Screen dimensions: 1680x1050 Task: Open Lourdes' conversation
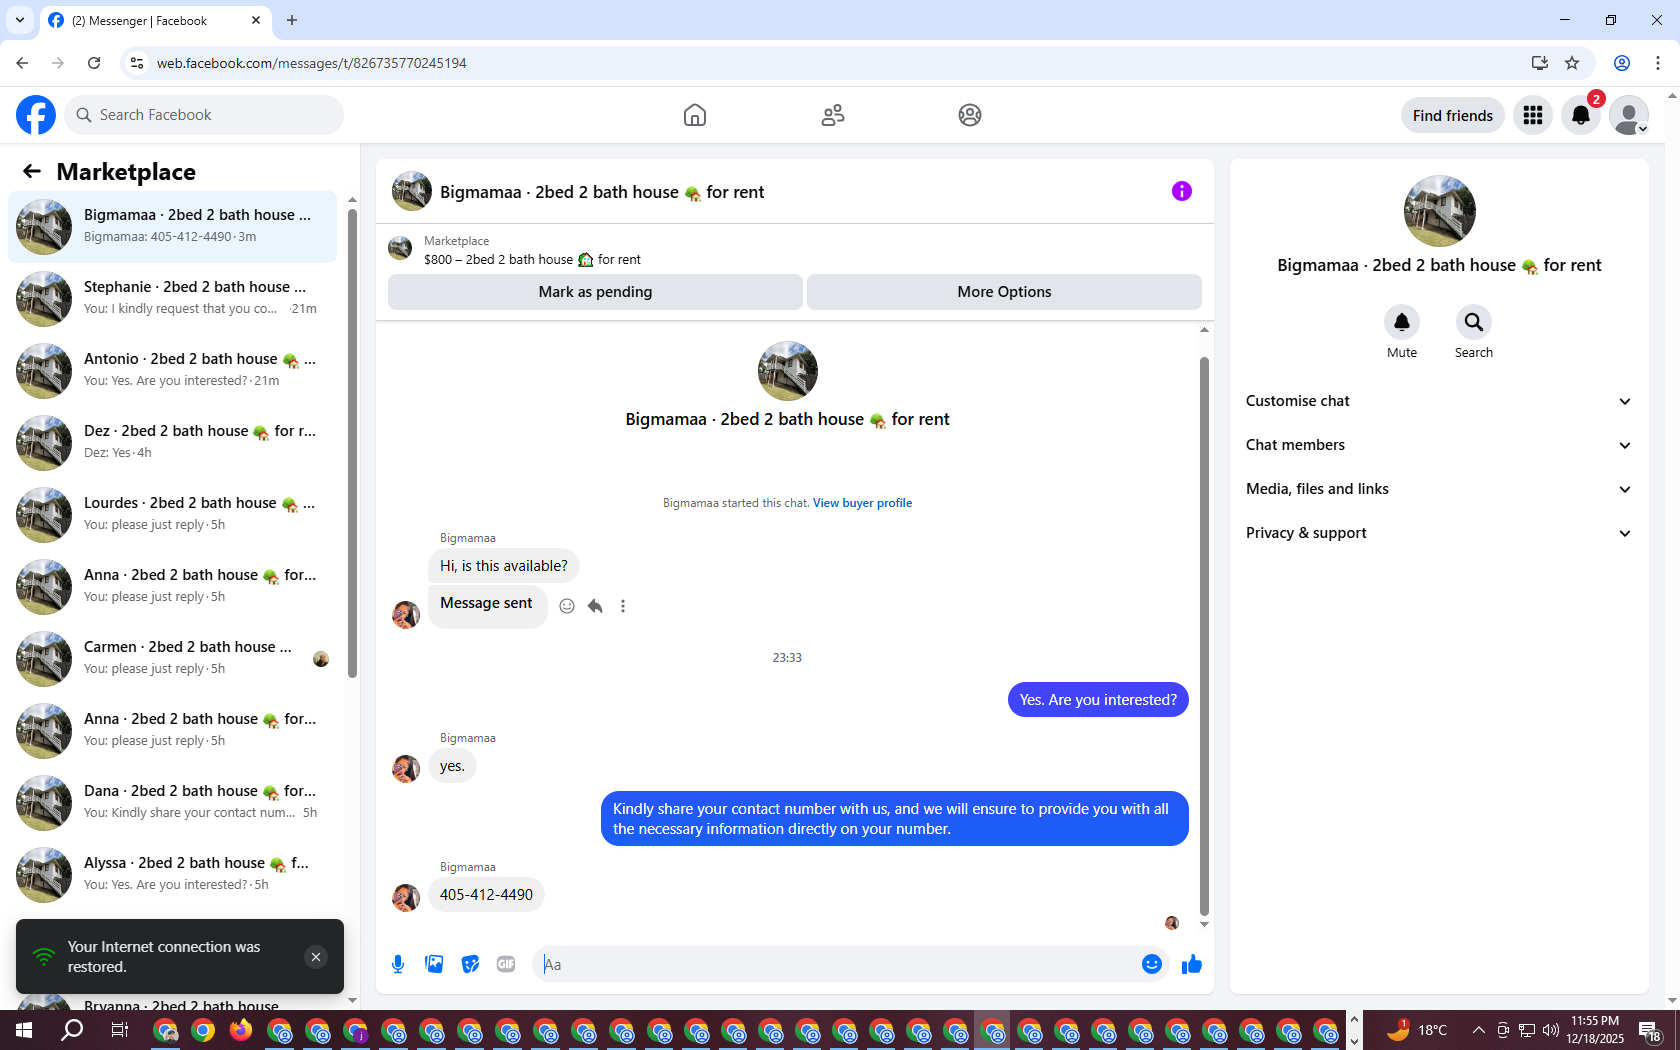point(172,515)
